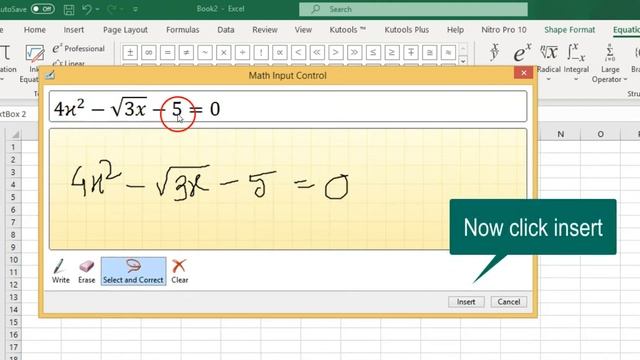Select the Erase tool

coord(87,271)
